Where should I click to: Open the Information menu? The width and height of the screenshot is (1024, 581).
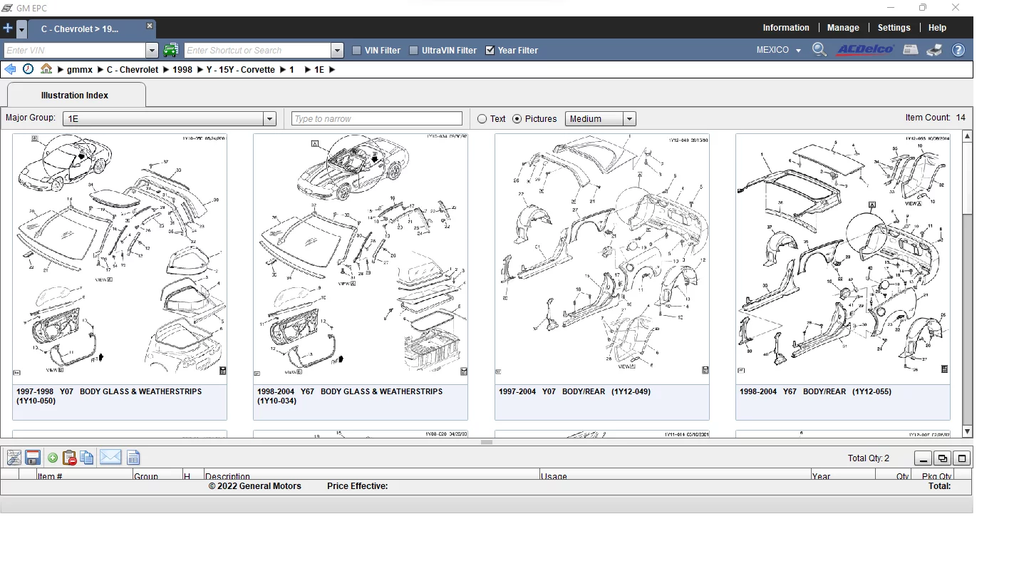(x=785, y=28)
